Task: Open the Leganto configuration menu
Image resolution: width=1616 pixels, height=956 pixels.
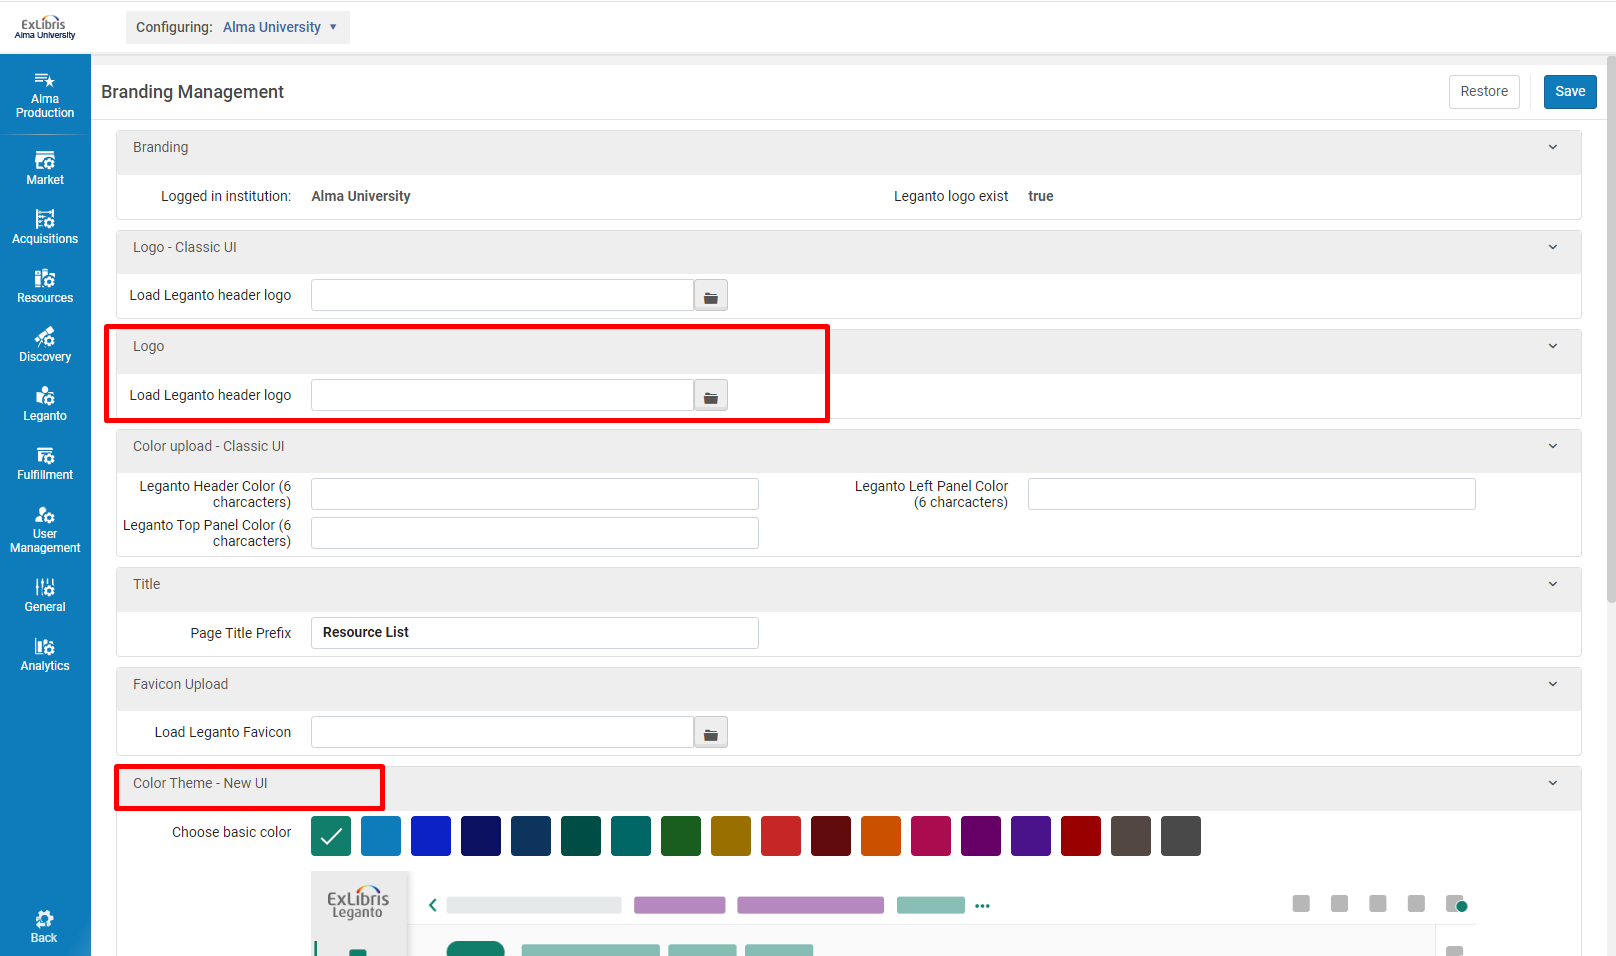Action: [45, 404]
